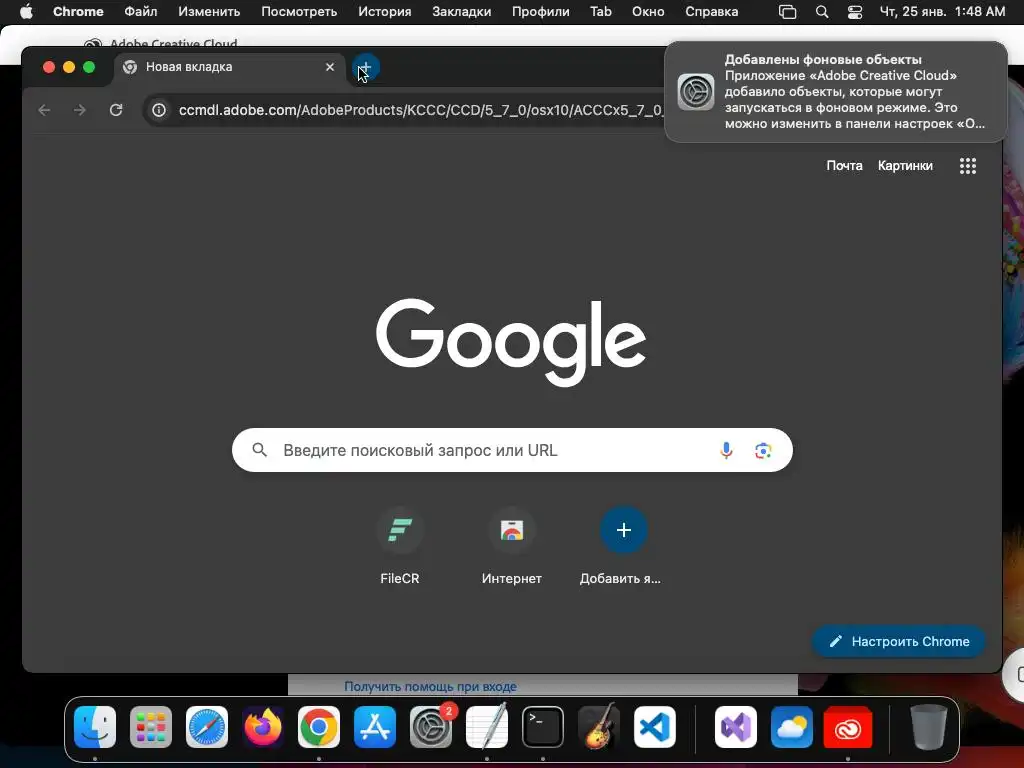This screenshot has width=1024, height=768.
Task: Open Finder from the Dock
Action: (95, 727)
